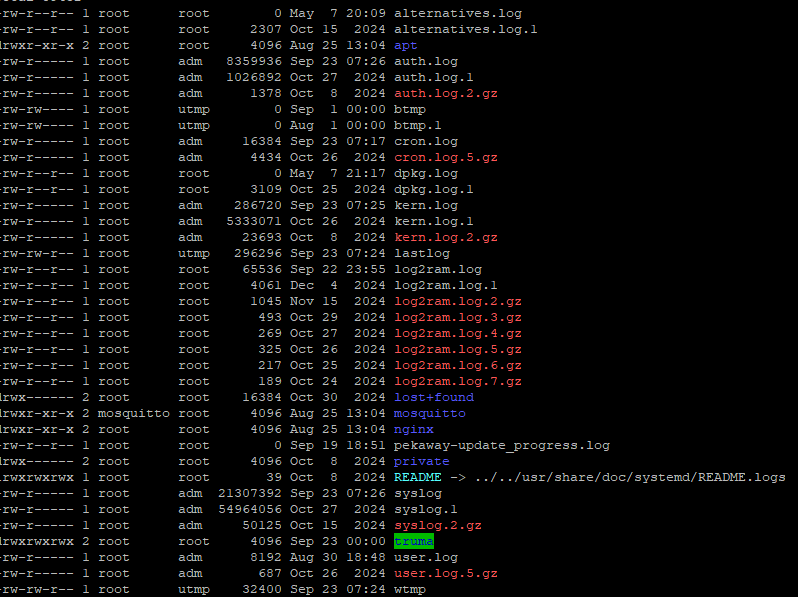Click the blue apt directory name
This screenshot has width=798, height=597.
tap(405, 45)
